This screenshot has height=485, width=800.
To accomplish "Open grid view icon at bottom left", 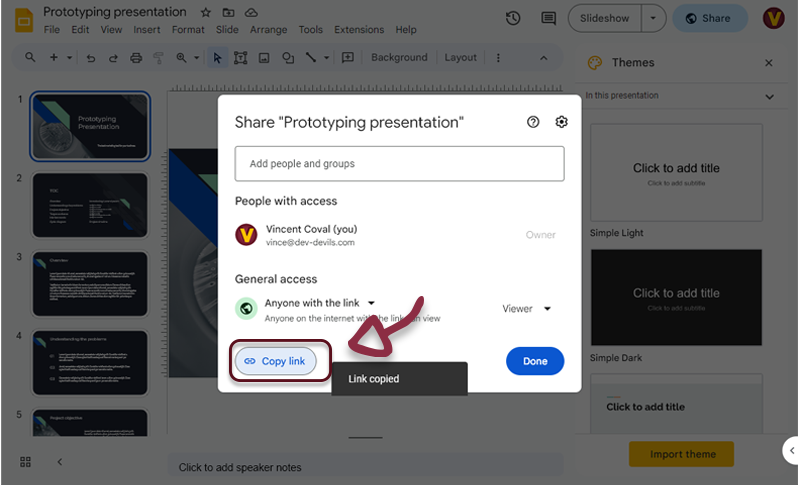I will [25, 461].
